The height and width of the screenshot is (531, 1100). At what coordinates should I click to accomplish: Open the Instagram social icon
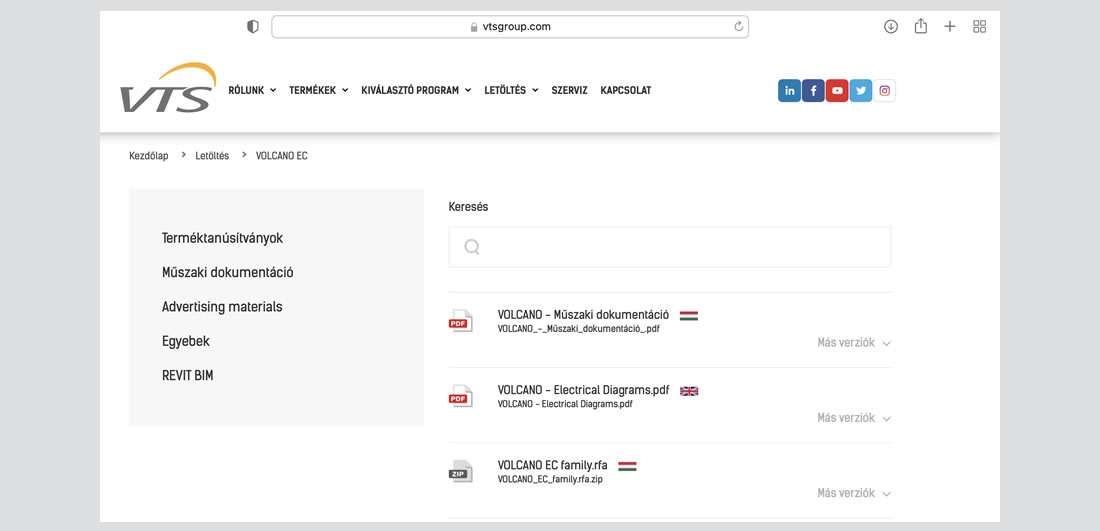click(x=885, y=90)
